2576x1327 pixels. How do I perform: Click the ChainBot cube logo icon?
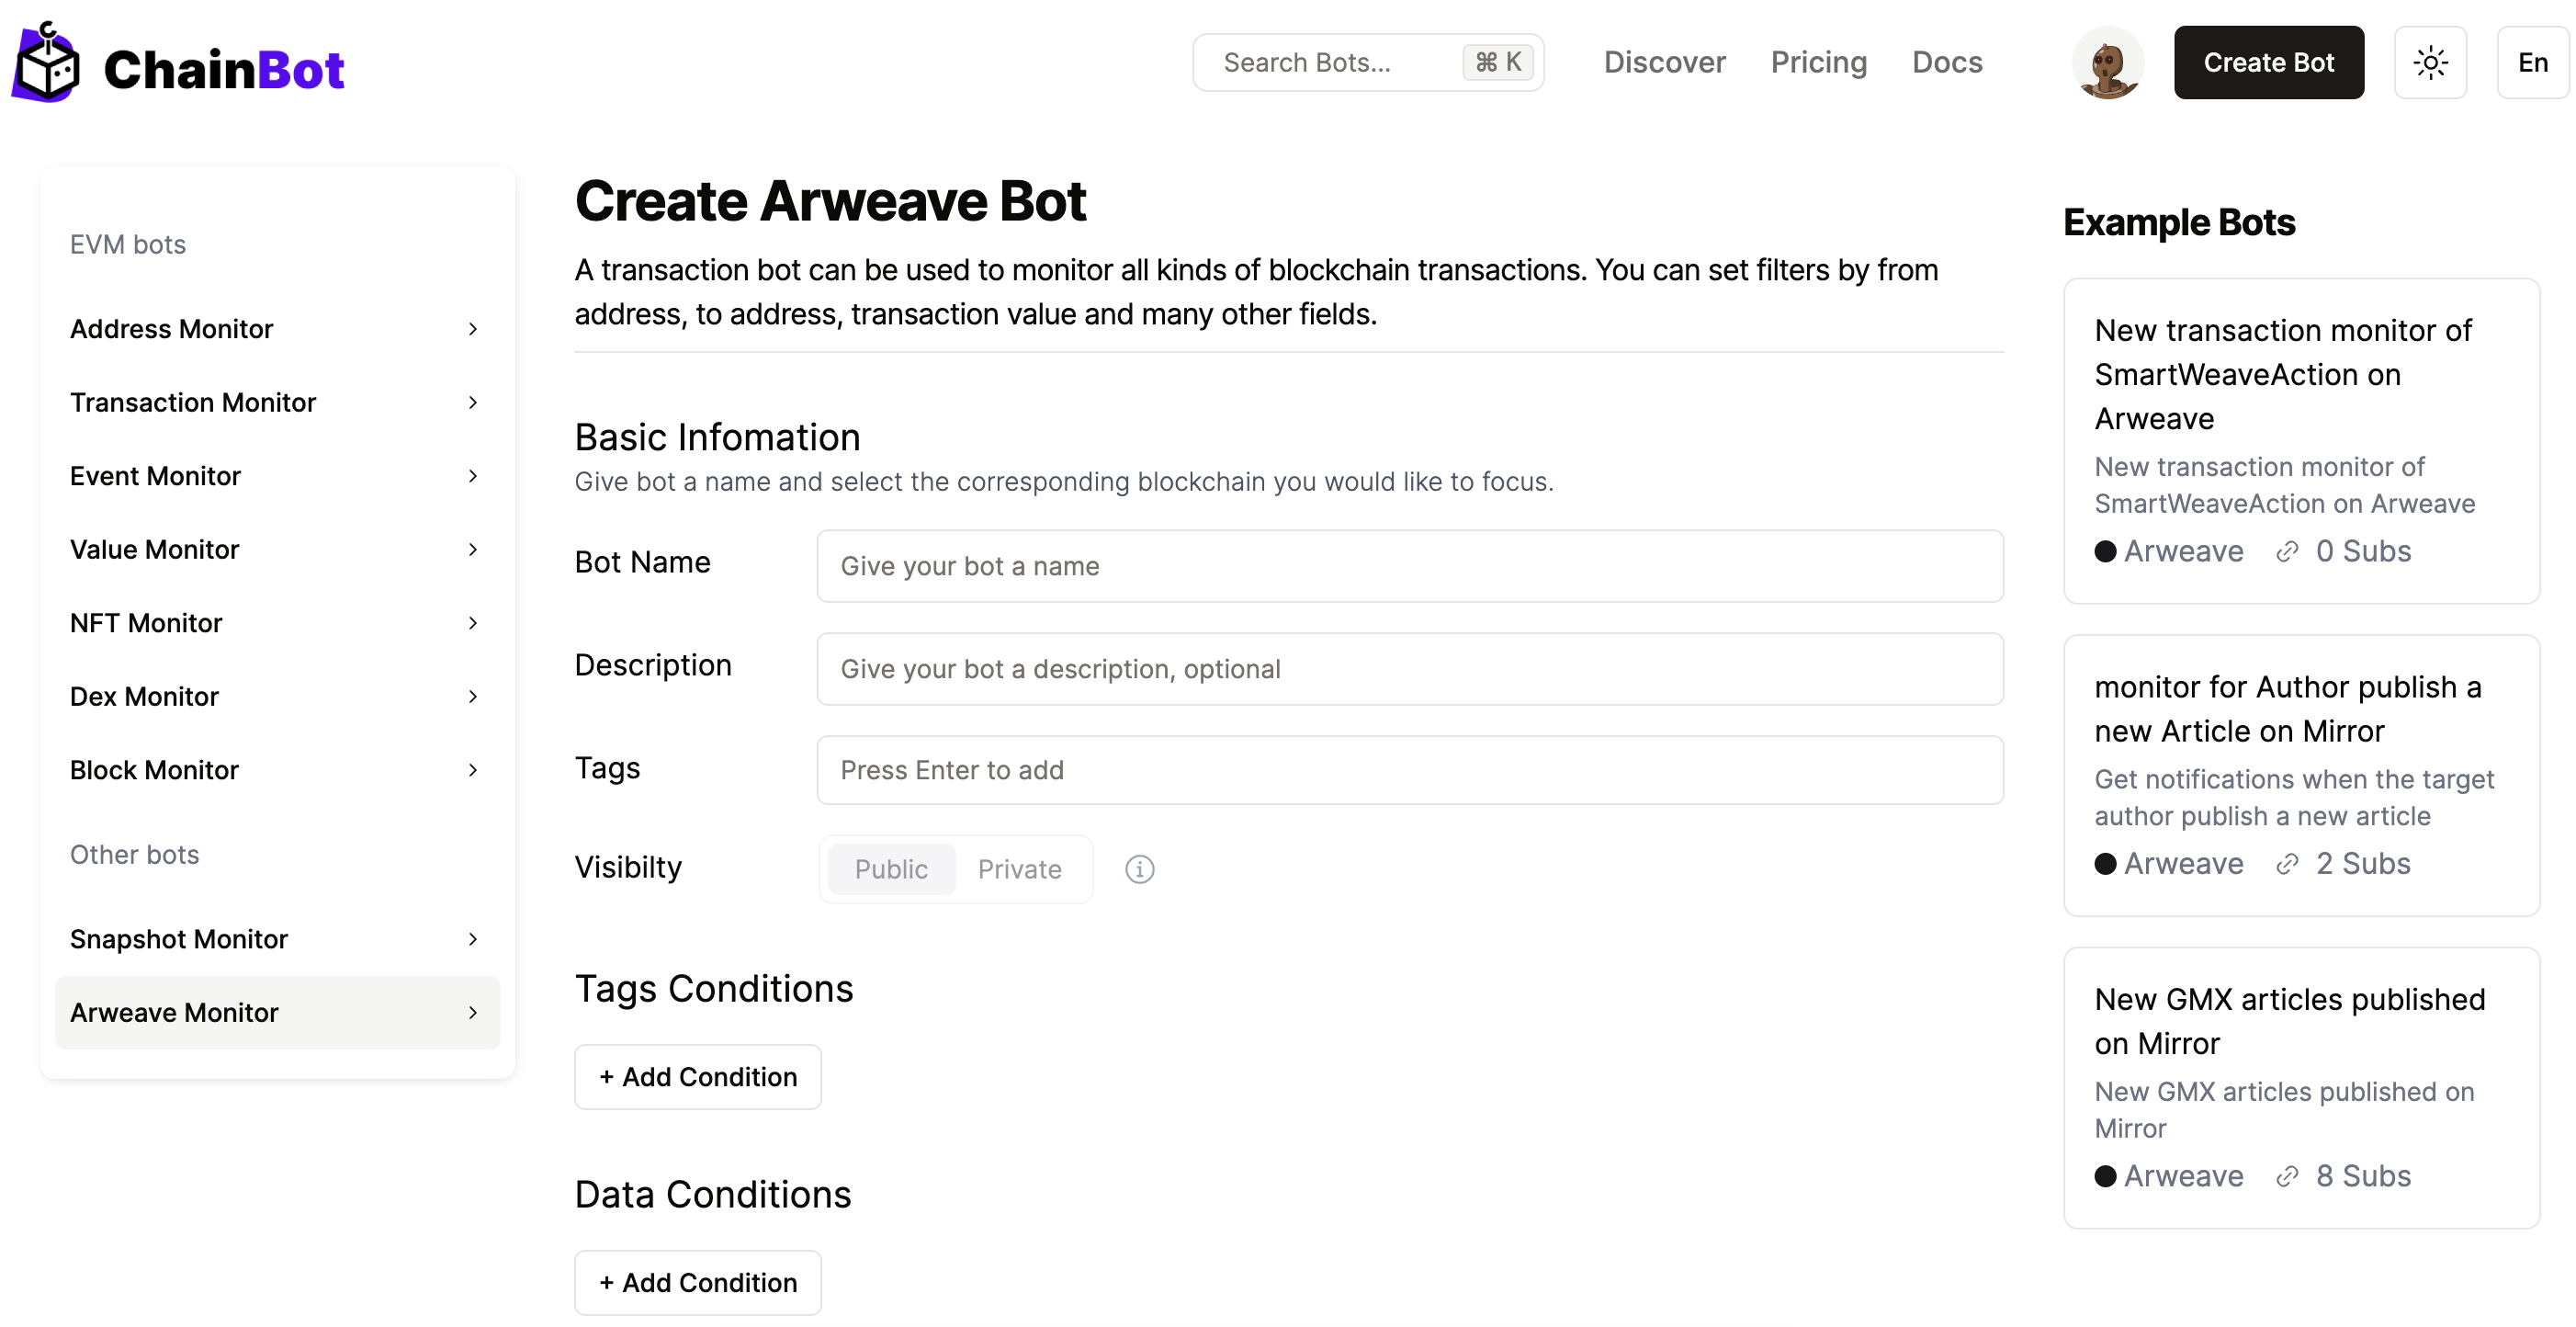[46, 64]
